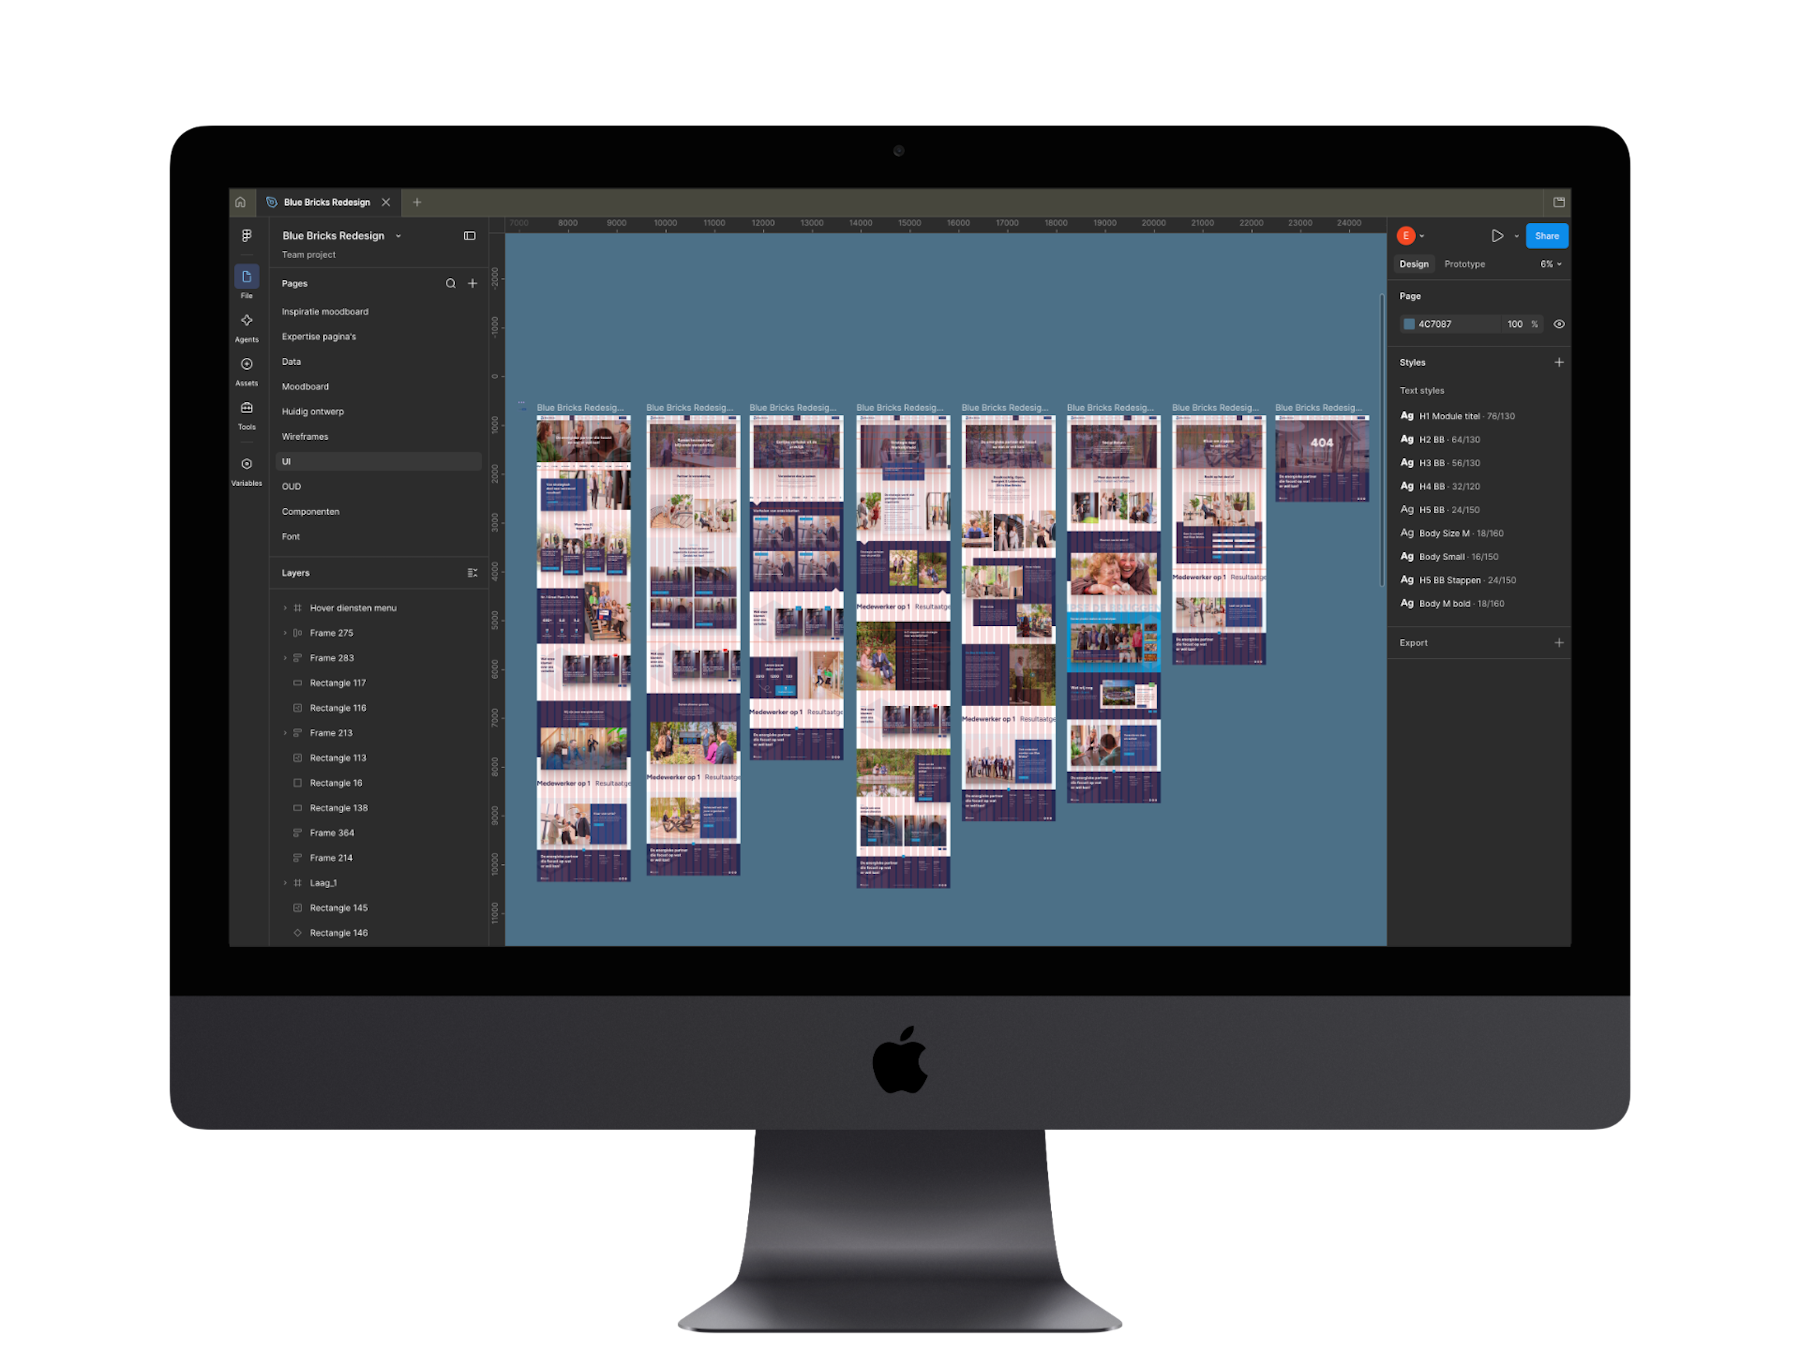Open the Figma home screen icon
The image size is (1800, 1350).
240,202
